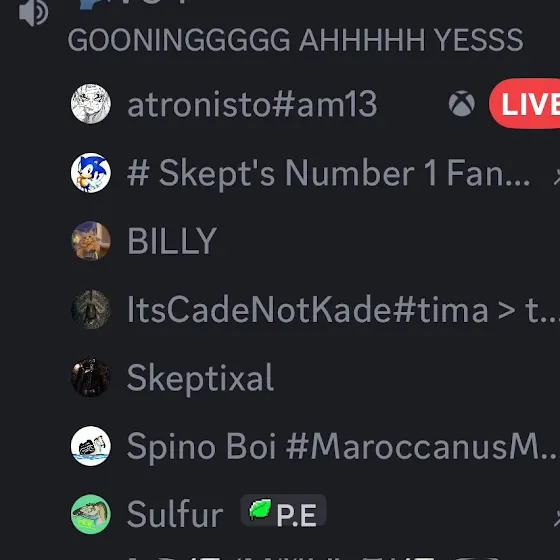Click the Xbox icon beside atronisto#am13
Viewport: 560px width, 560px height.
(x=461, y=104)
